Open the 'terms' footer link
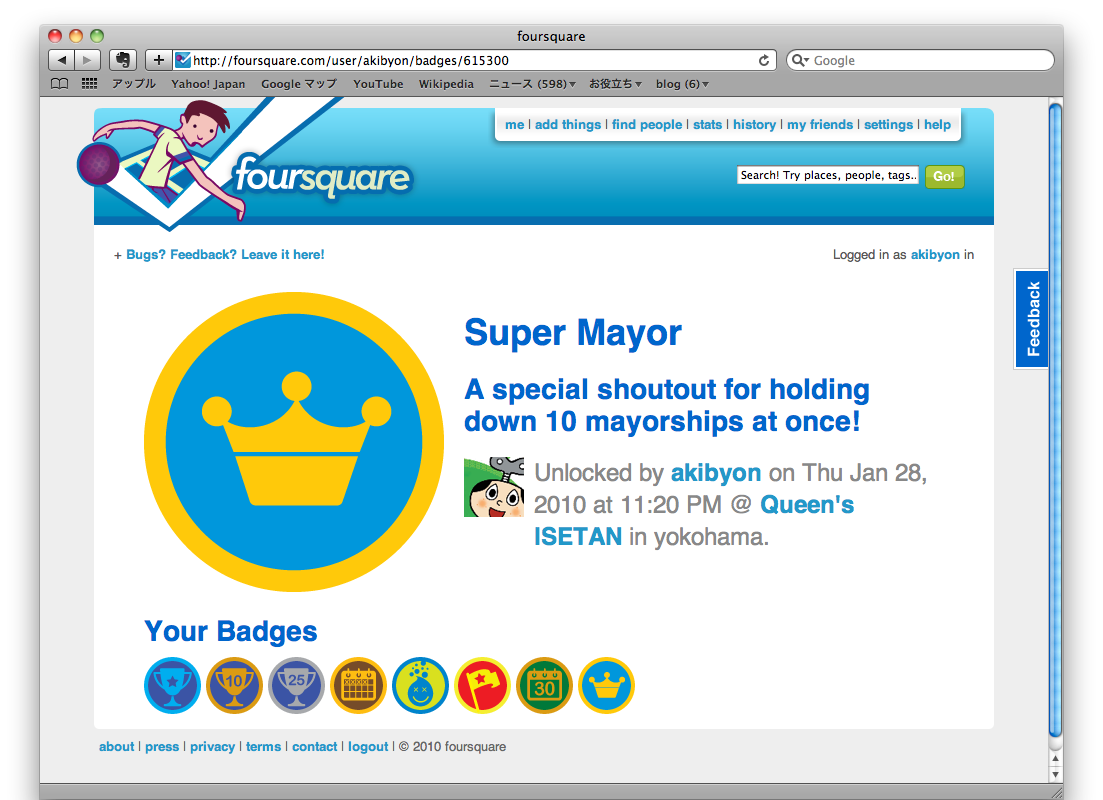This screenshot has height=800, width=1103. pos(263,747)
